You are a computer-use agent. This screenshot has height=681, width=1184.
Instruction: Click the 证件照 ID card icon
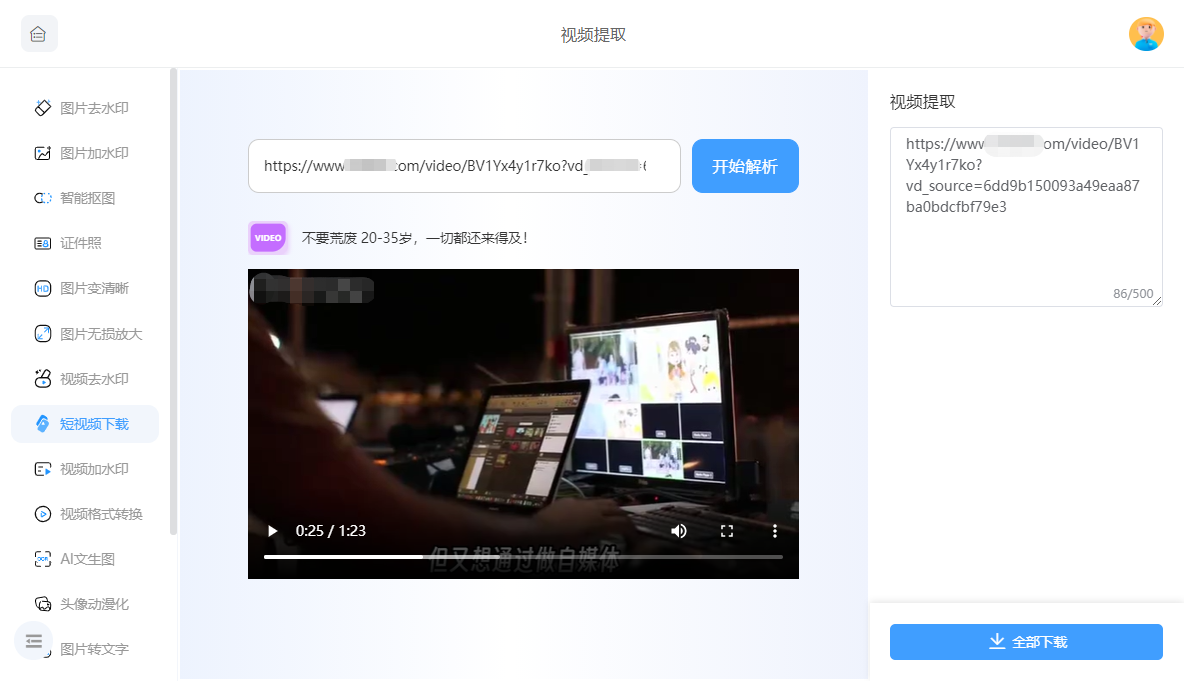coord(43,243)
